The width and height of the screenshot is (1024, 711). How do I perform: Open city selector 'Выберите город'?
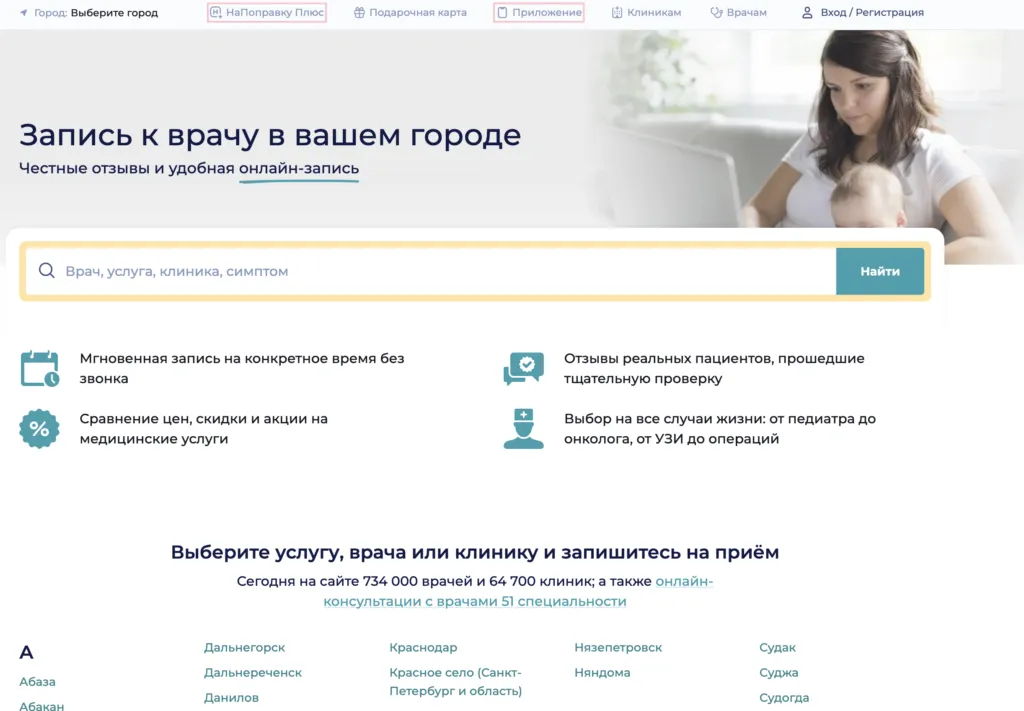[114, 13]
